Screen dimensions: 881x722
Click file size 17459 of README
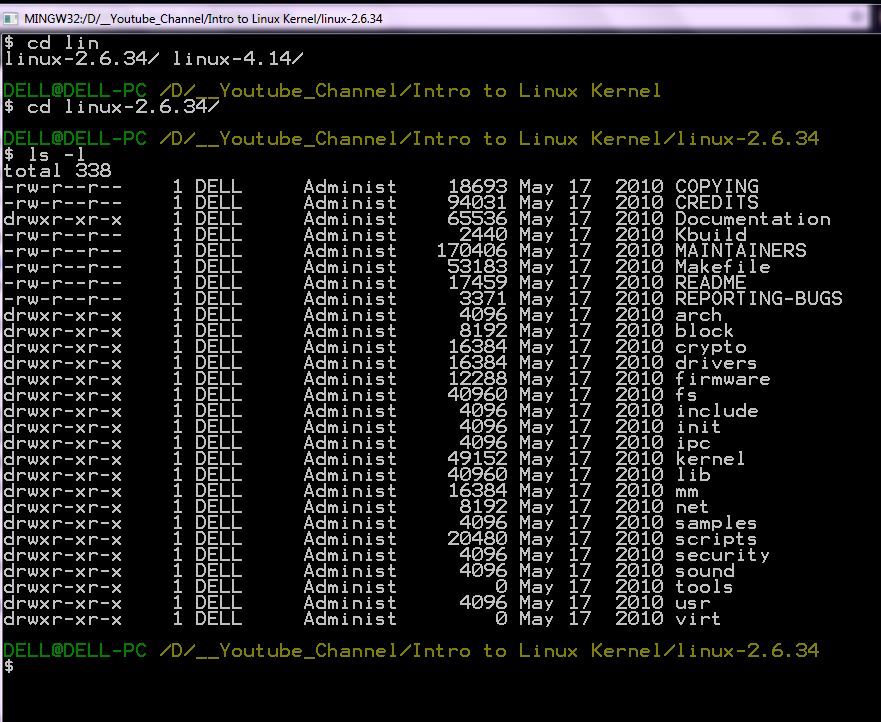click(478, 283)
